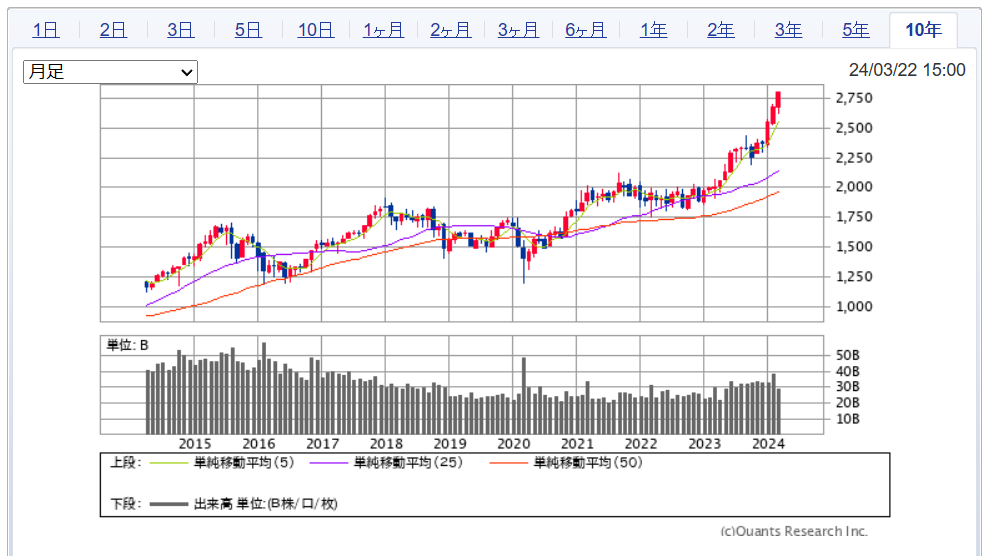Show the 6ヶ月 chart tab
The height and width of the screenshot is (556, 985).
(585, 30)
